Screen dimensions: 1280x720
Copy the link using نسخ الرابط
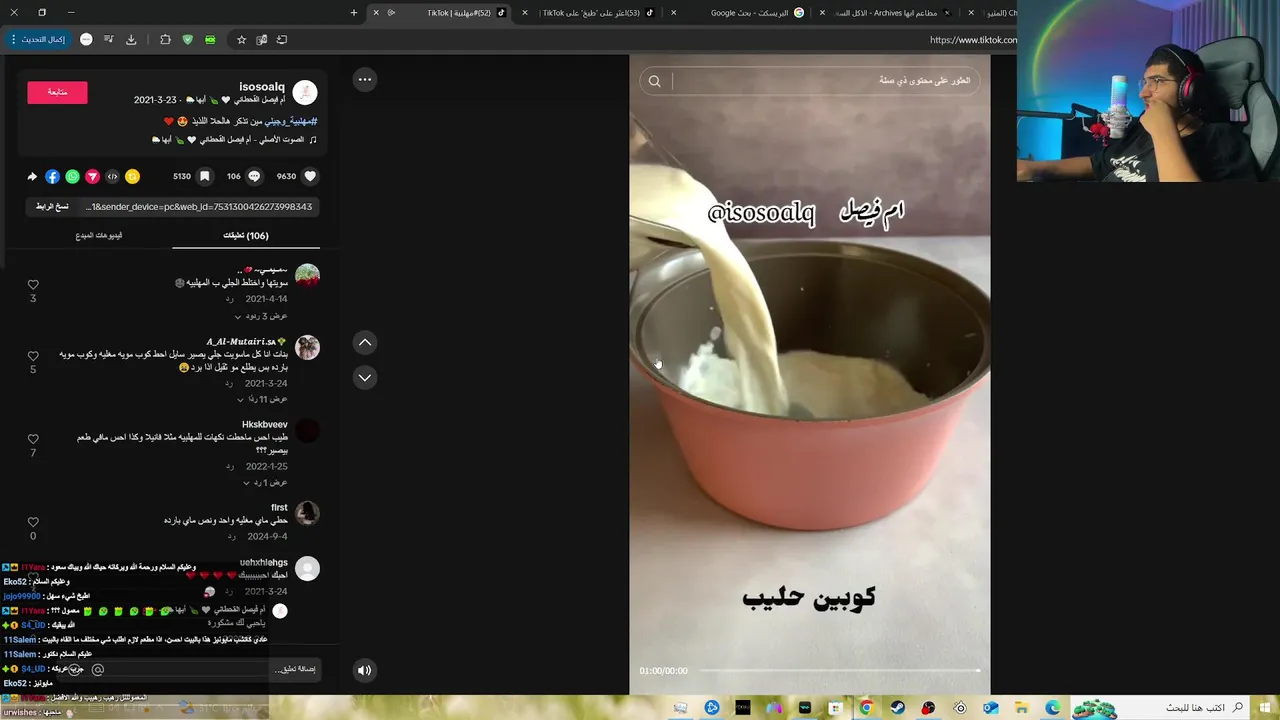52,207
